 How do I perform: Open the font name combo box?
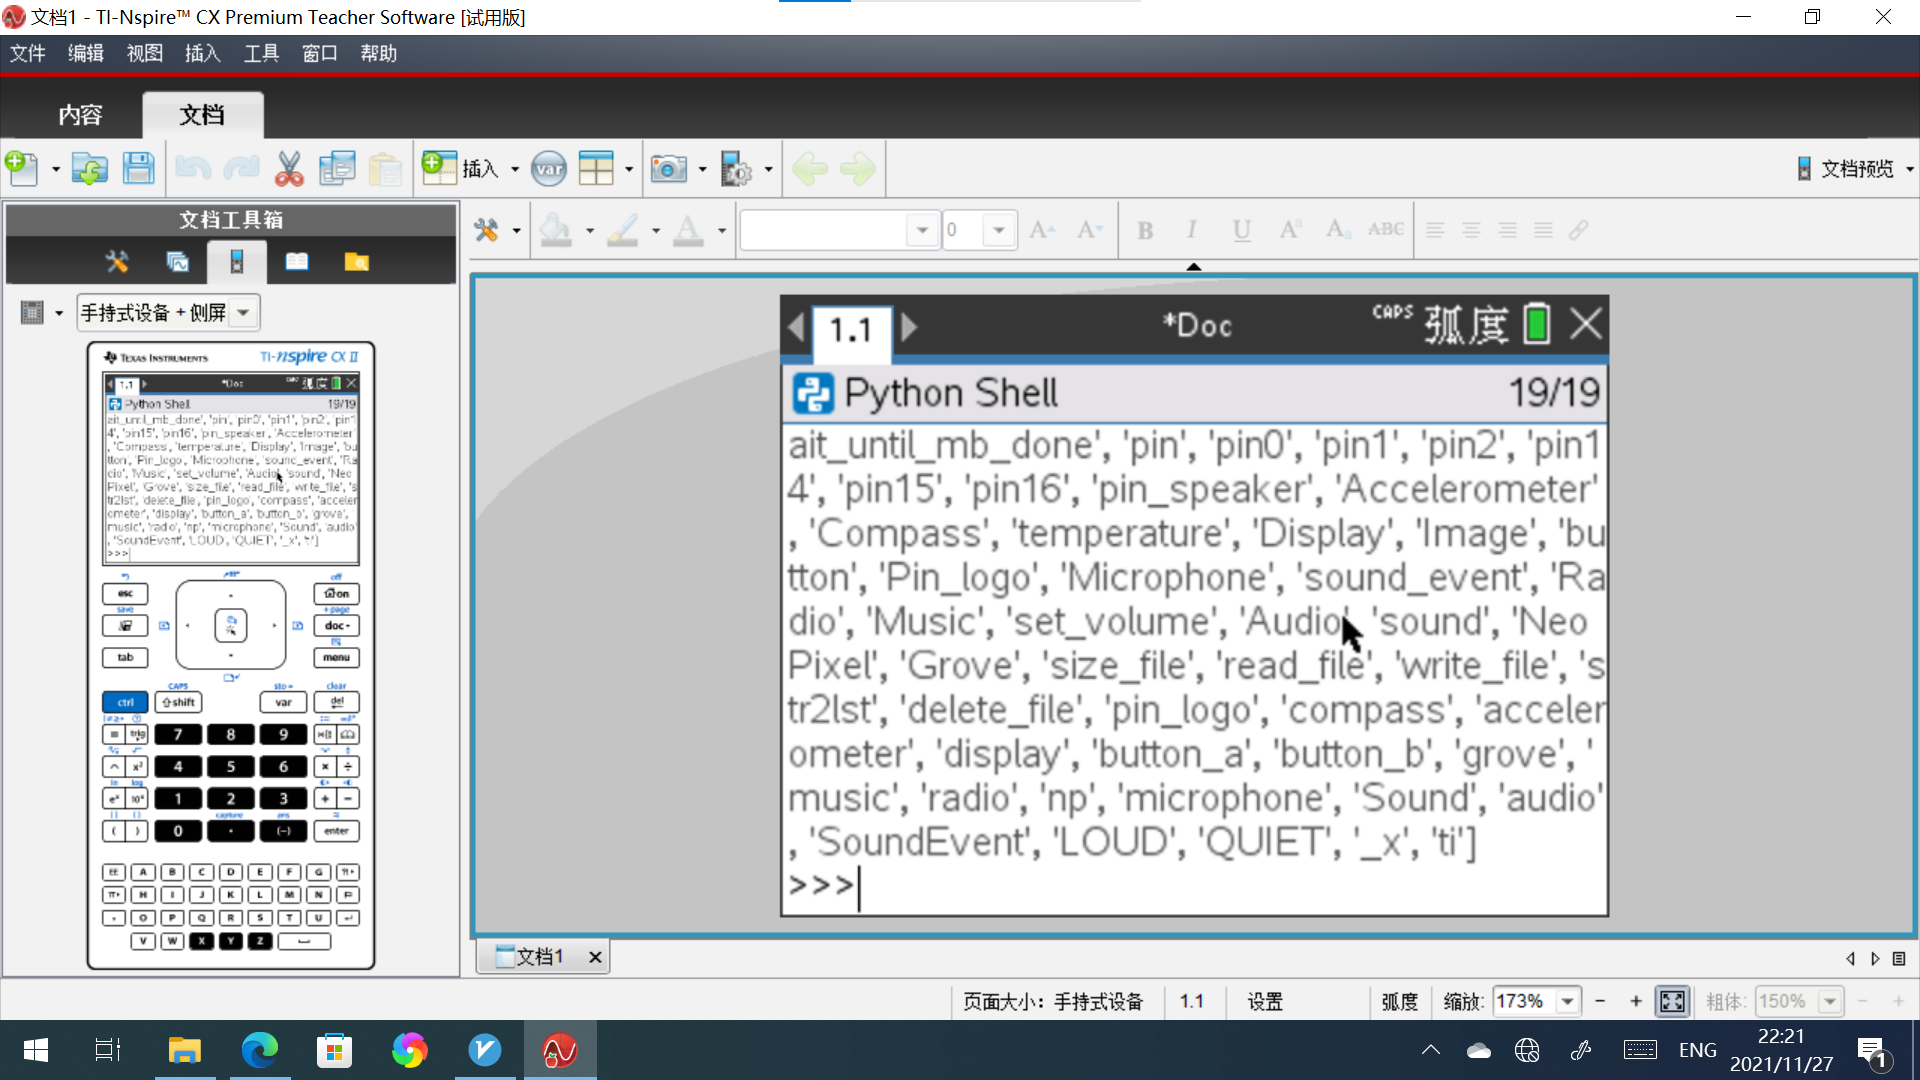point(840,230)
